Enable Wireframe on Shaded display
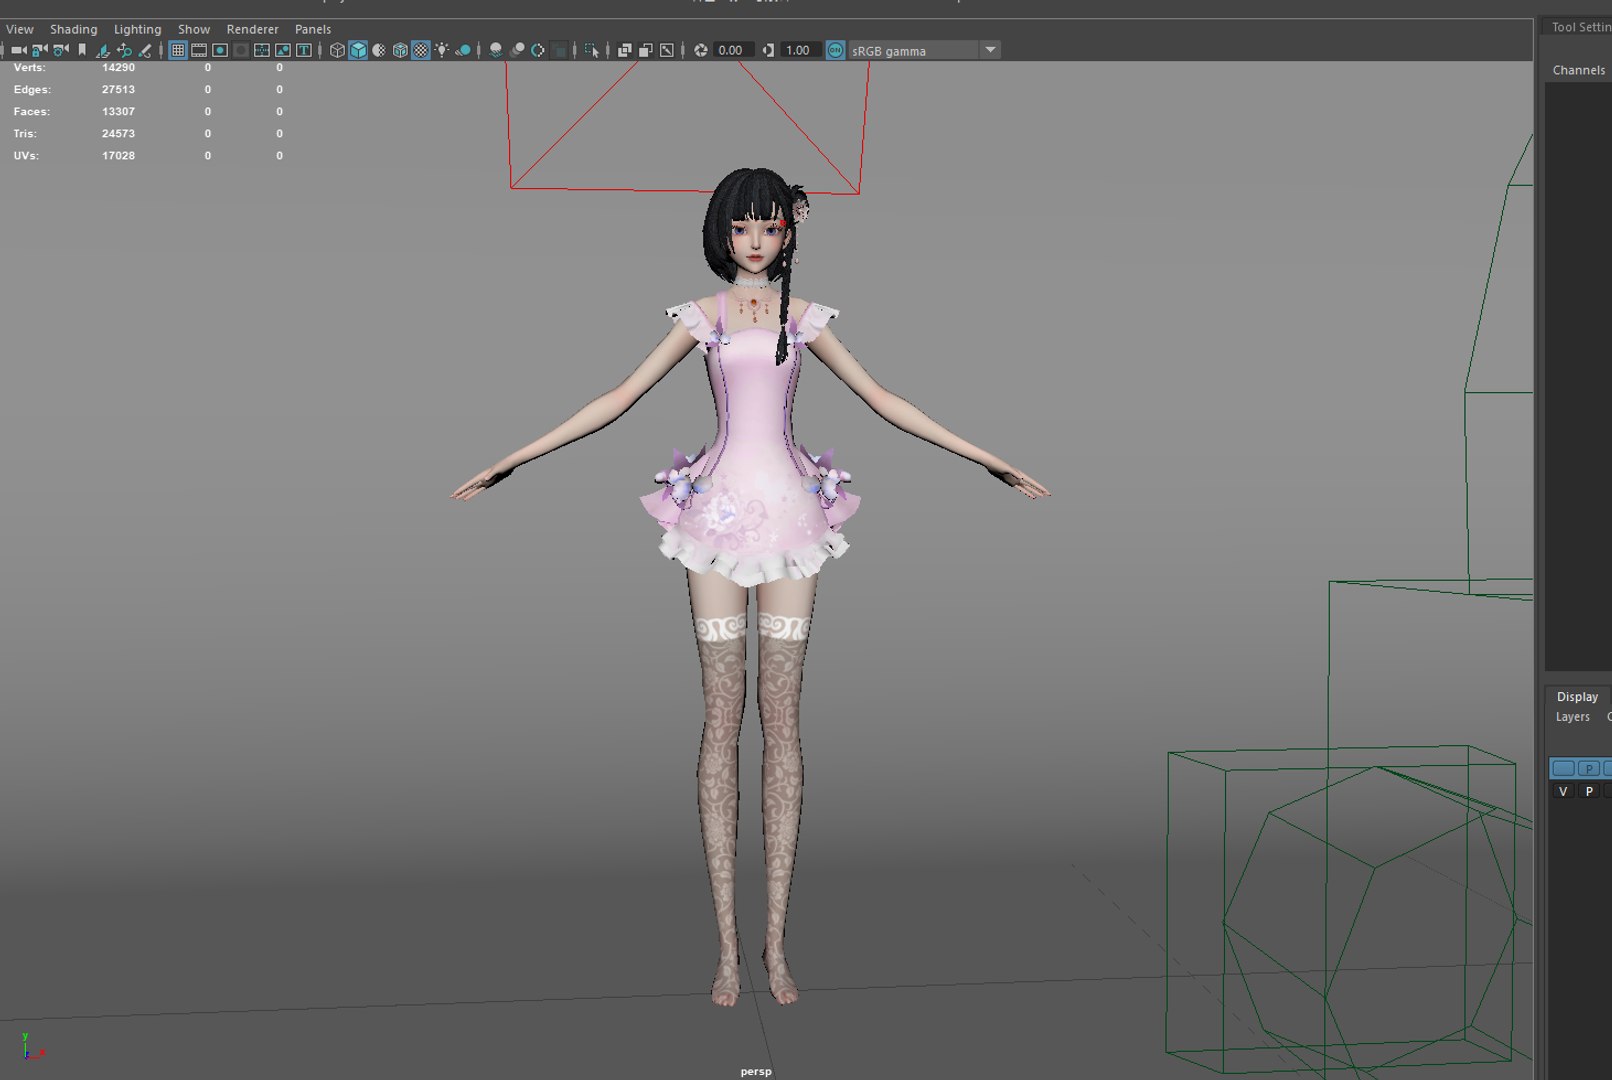1612x1080 pixels. pos(400,50)
